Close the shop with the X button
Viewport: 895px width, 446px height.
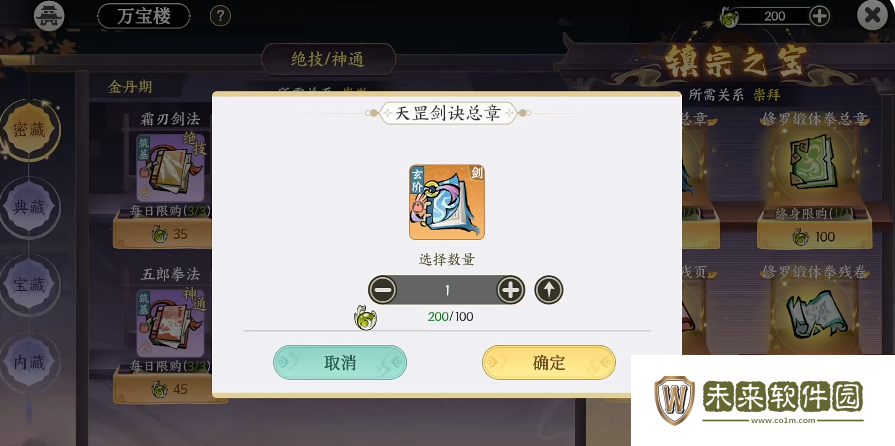872,16
